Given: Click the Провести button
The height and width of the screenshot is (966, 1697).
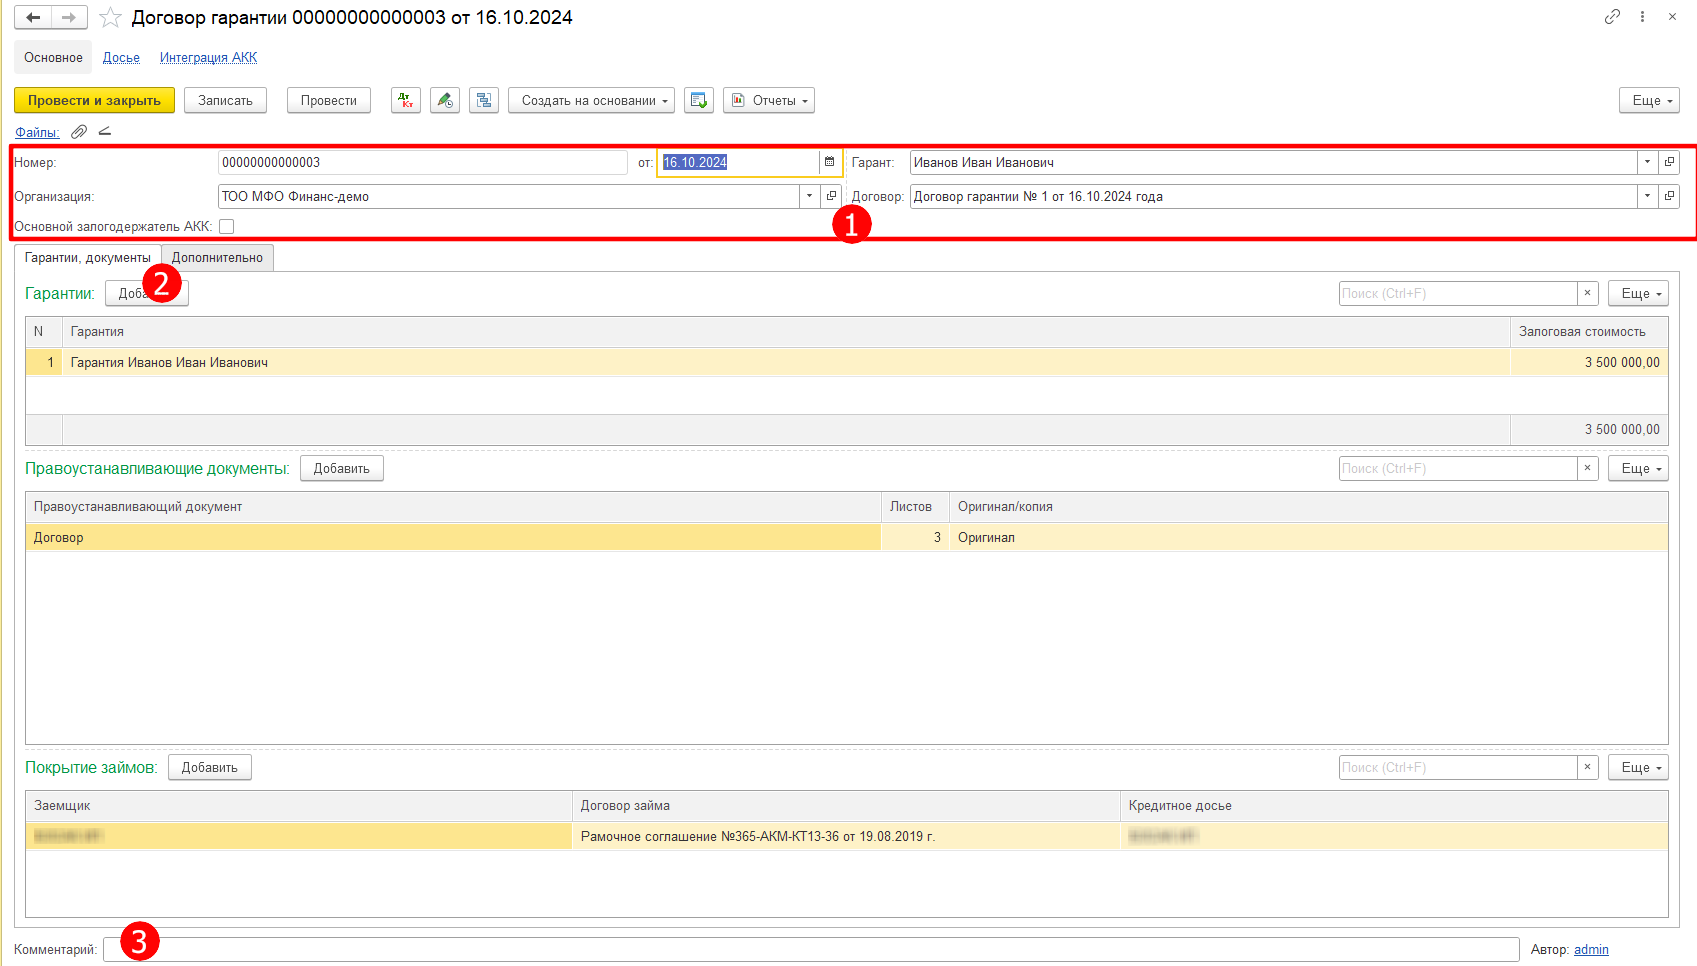Looking at the screenshot, I should pos(329,100).
